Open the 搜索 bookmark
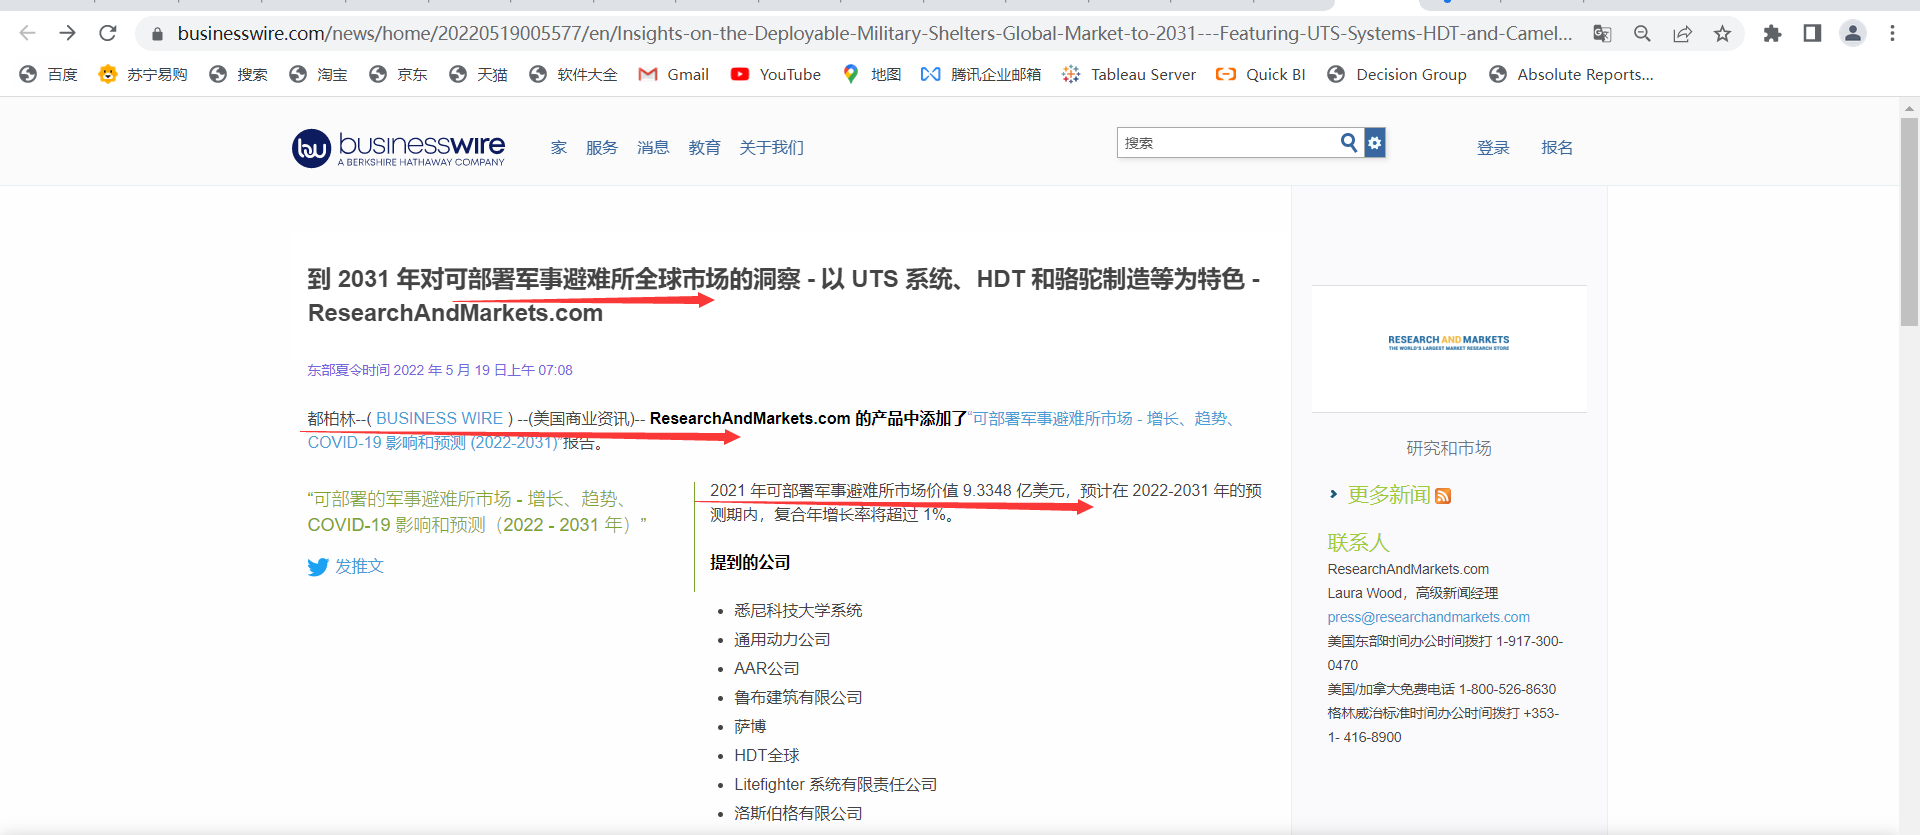 (x=238, y=74)
